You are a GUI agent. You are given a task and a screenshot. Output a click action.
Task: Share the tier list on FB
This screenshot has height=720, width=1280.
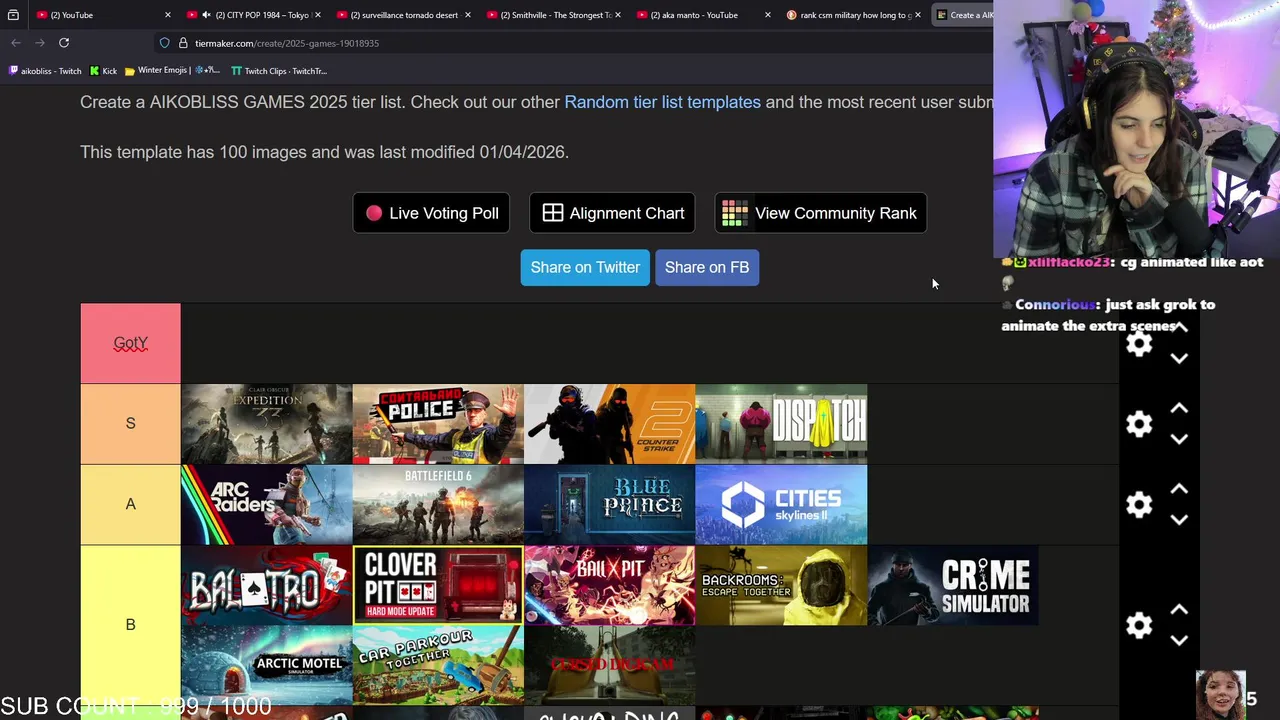coord(707,267)
